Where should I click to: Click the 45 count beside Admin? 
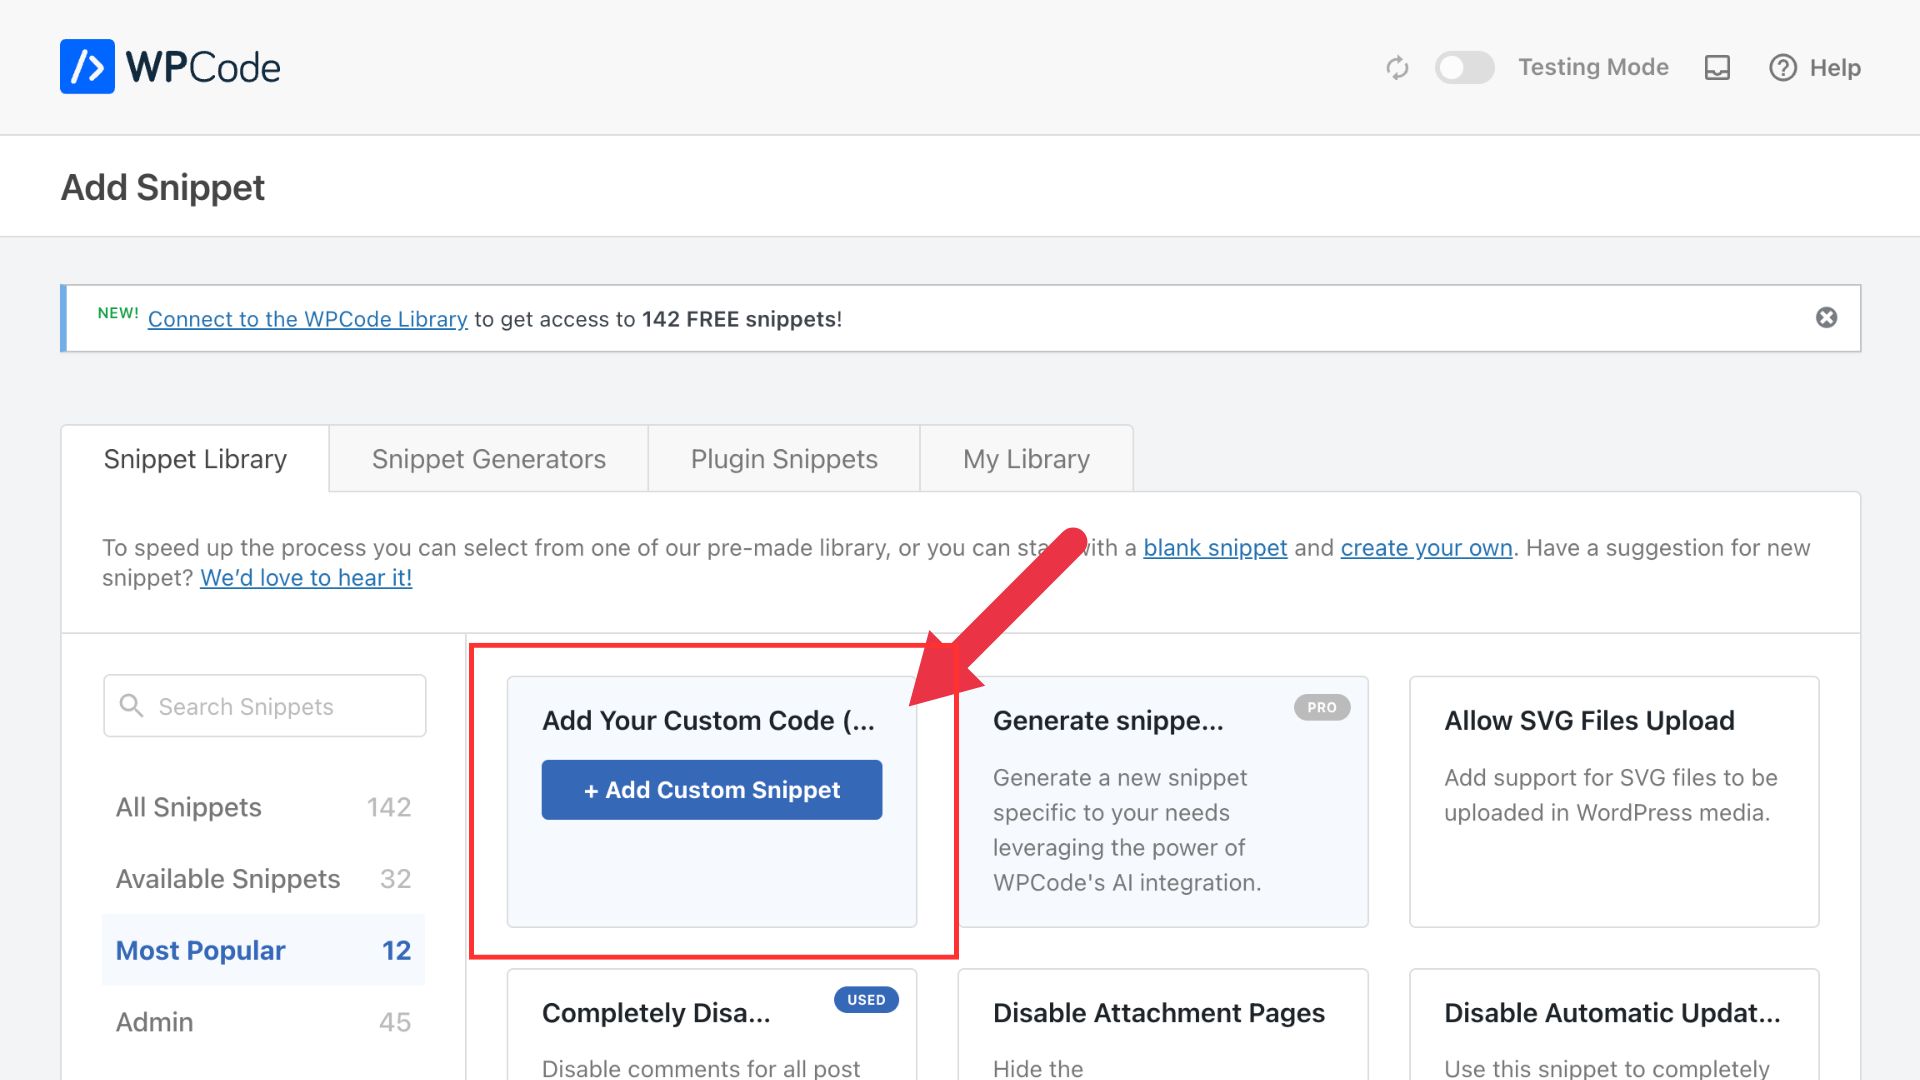395,1022
